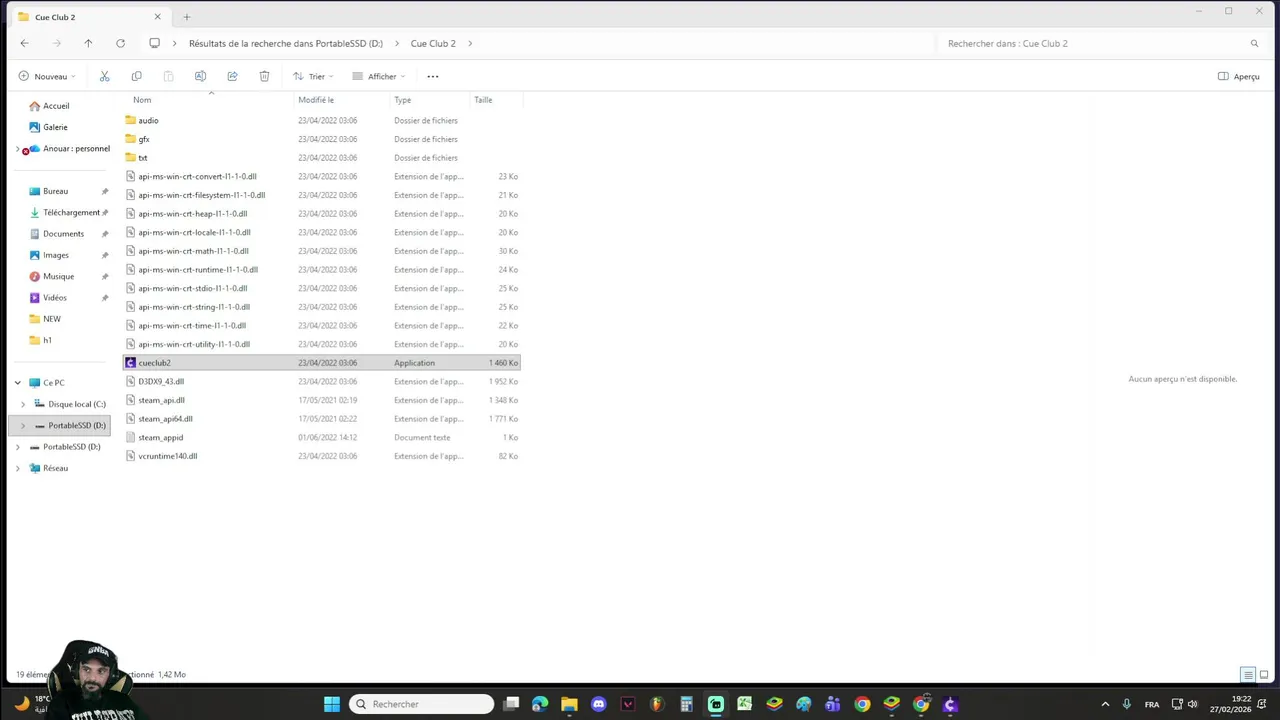Screen dimensions: 1280x720
Task: Go up one folder level with the up arrow
Action: tap(88, 43)
